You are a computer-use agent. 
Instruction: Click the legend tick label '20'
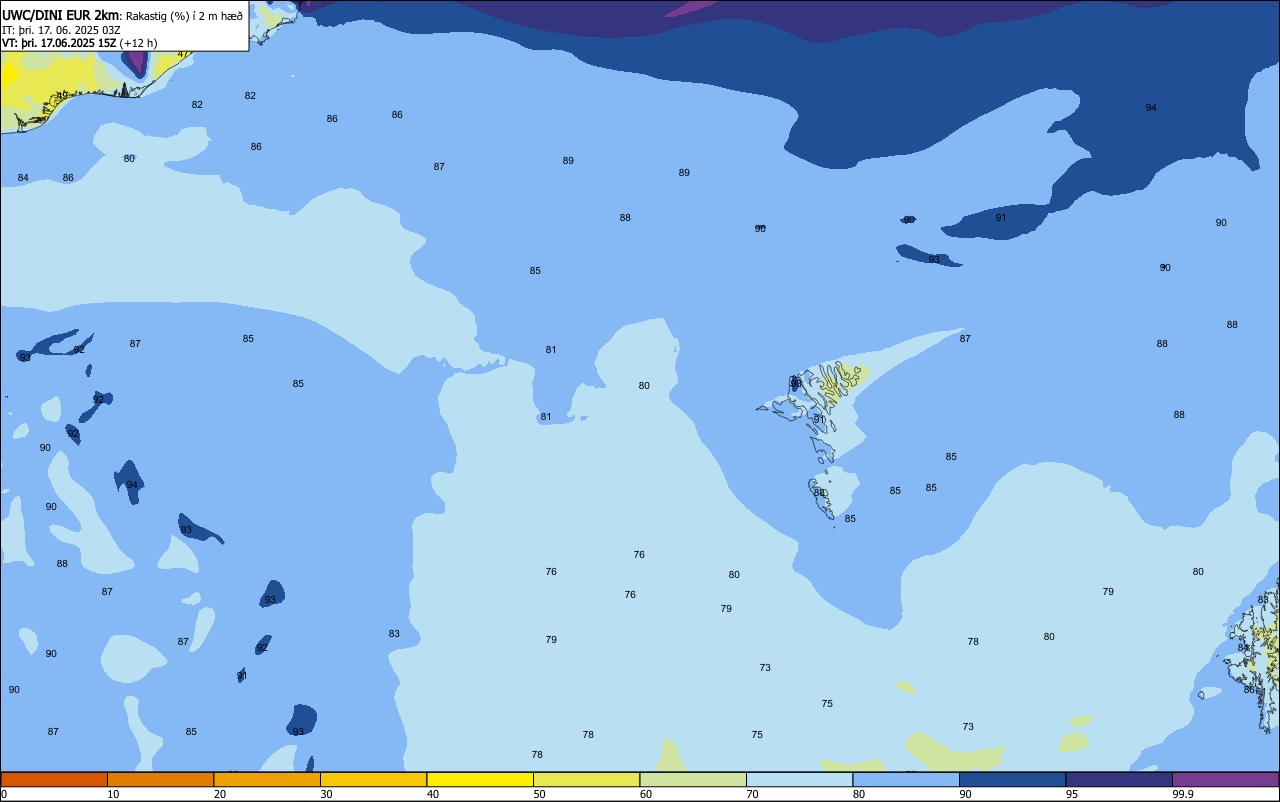(x=220, y=794)
